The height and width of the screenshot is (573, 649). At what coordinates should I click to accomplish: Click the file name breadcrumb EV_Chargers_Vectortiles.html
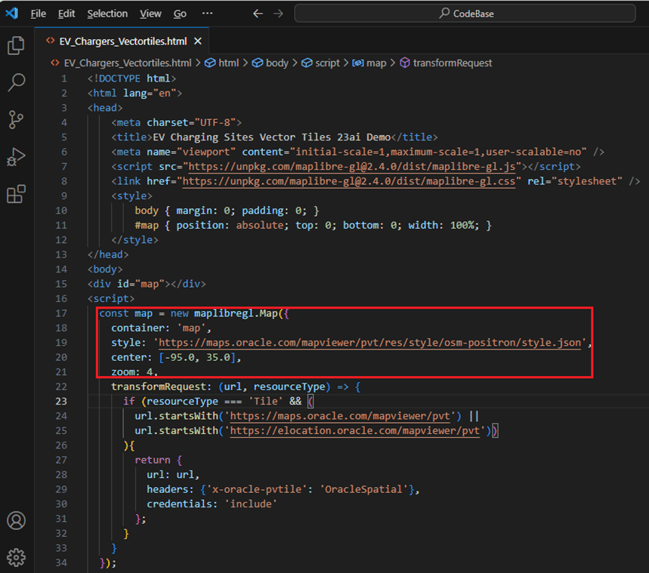[x=127, y=63]
